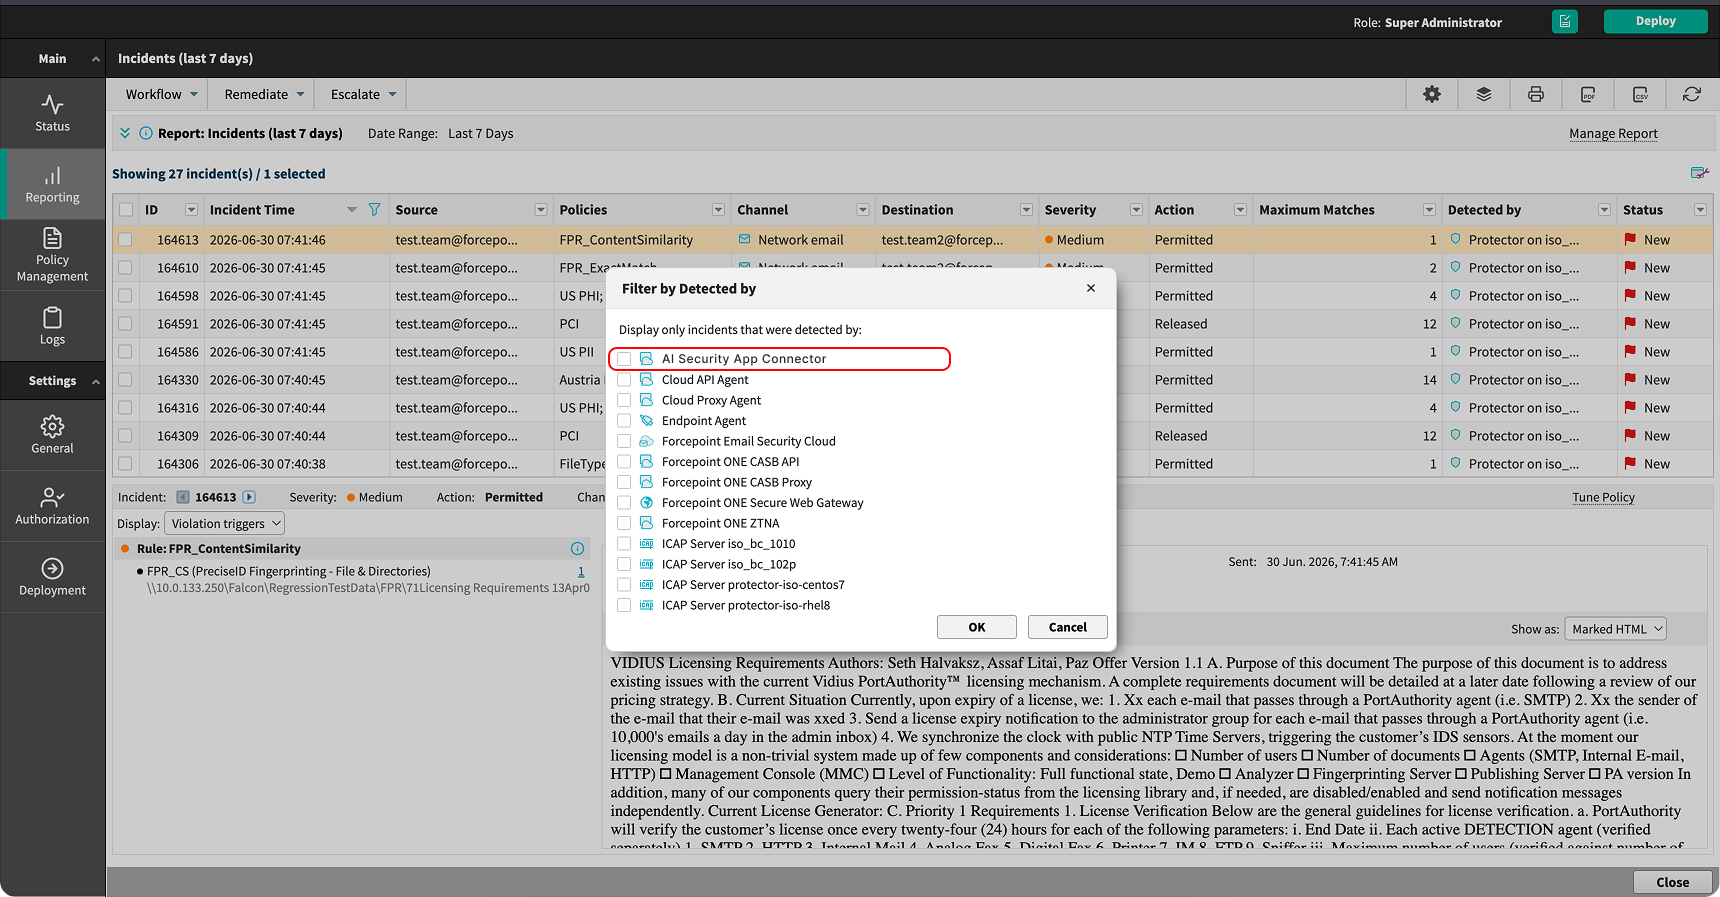The height and width of the screenshot is (897, 1720).
Task: Open the Escalate dropdown menu
Action: (x=364, y=94)
